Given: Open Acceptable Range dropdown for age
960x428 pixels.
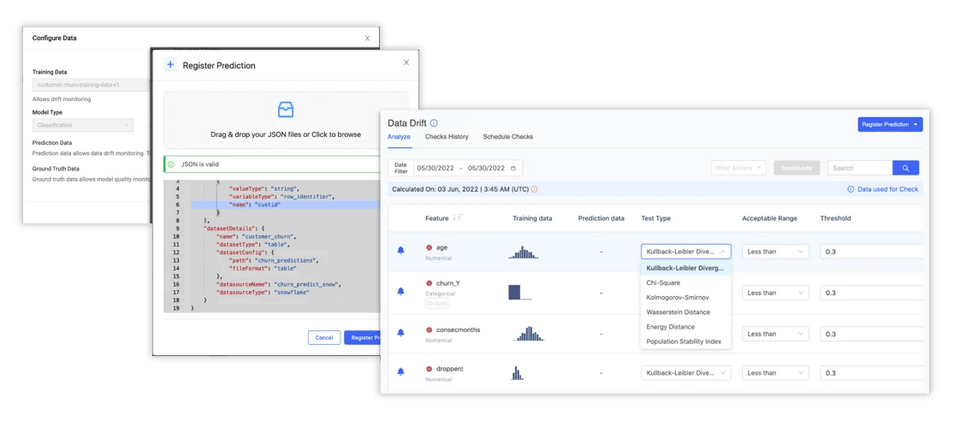Looking at the screenshot, I should (775, 251).
